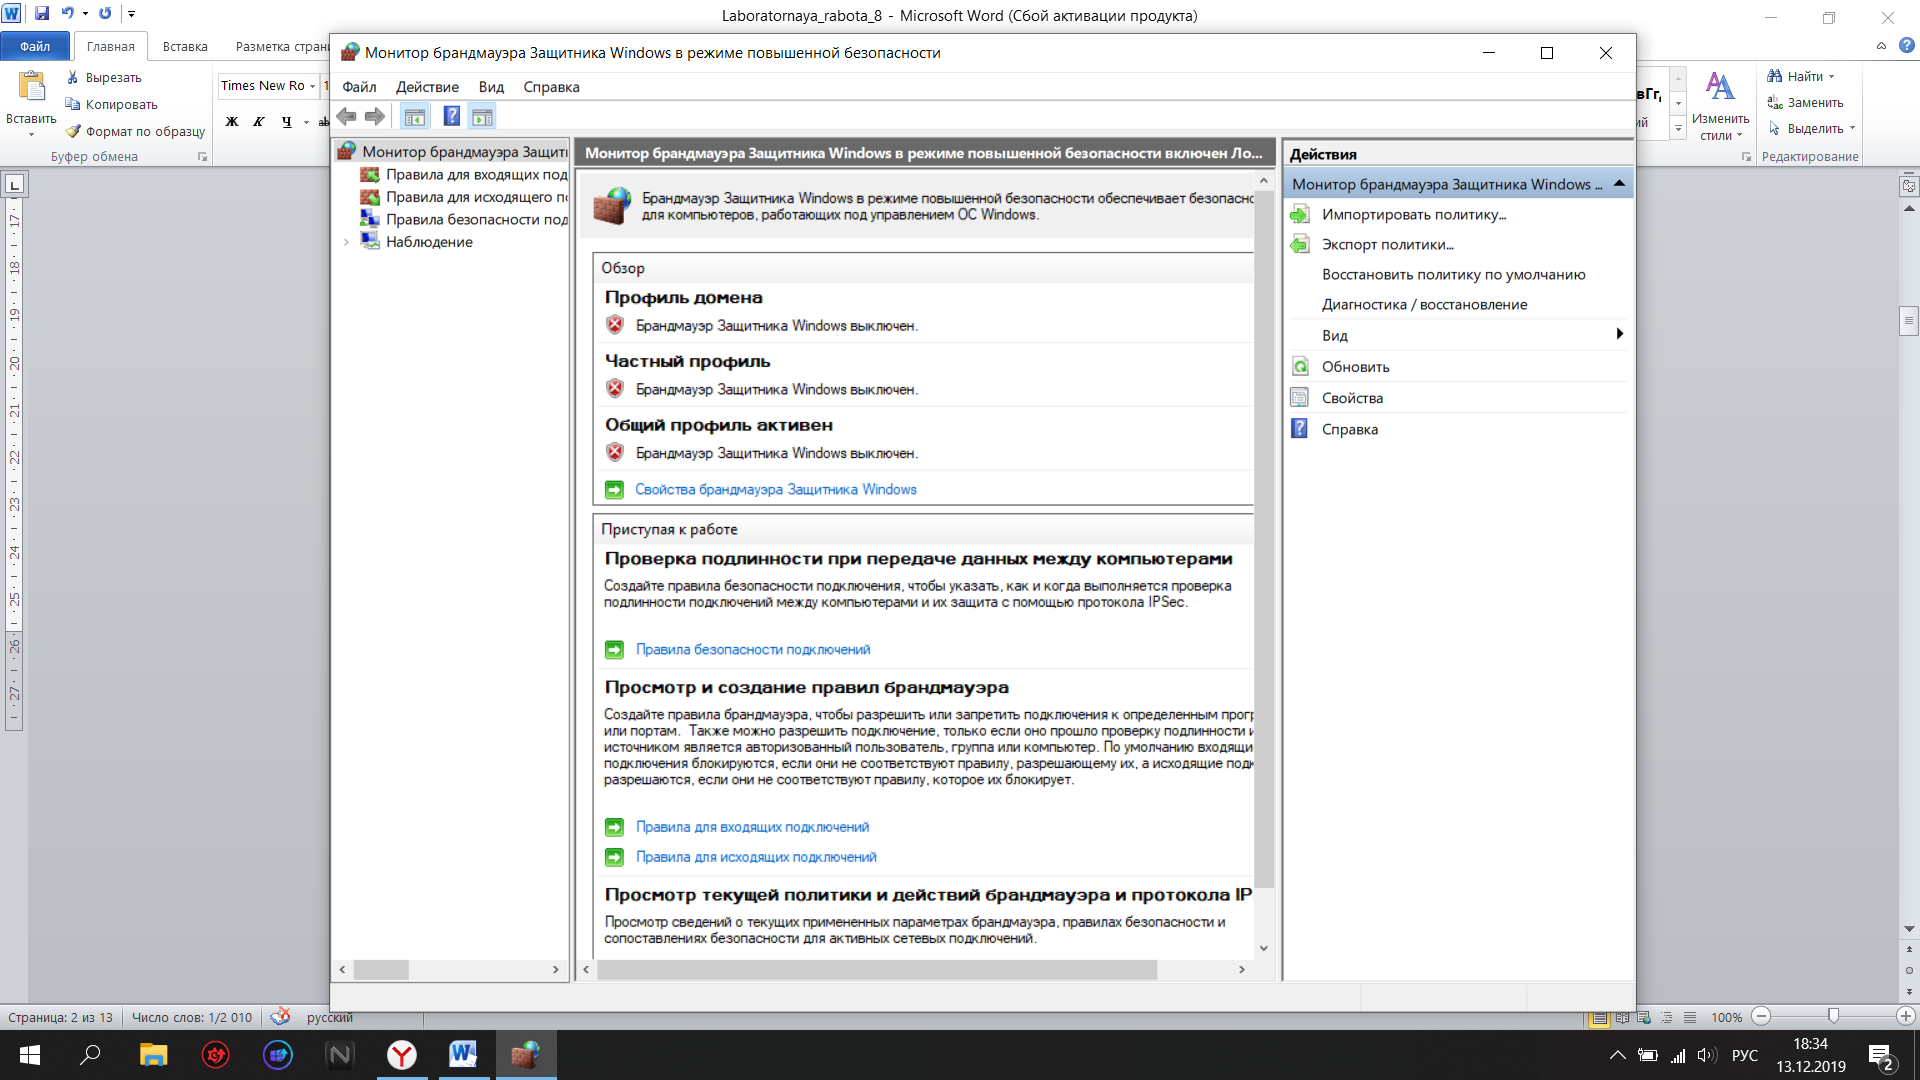Screen dimensions: 1920x1080
Task: Open underline style dropdown arrow
Action: 305,122
